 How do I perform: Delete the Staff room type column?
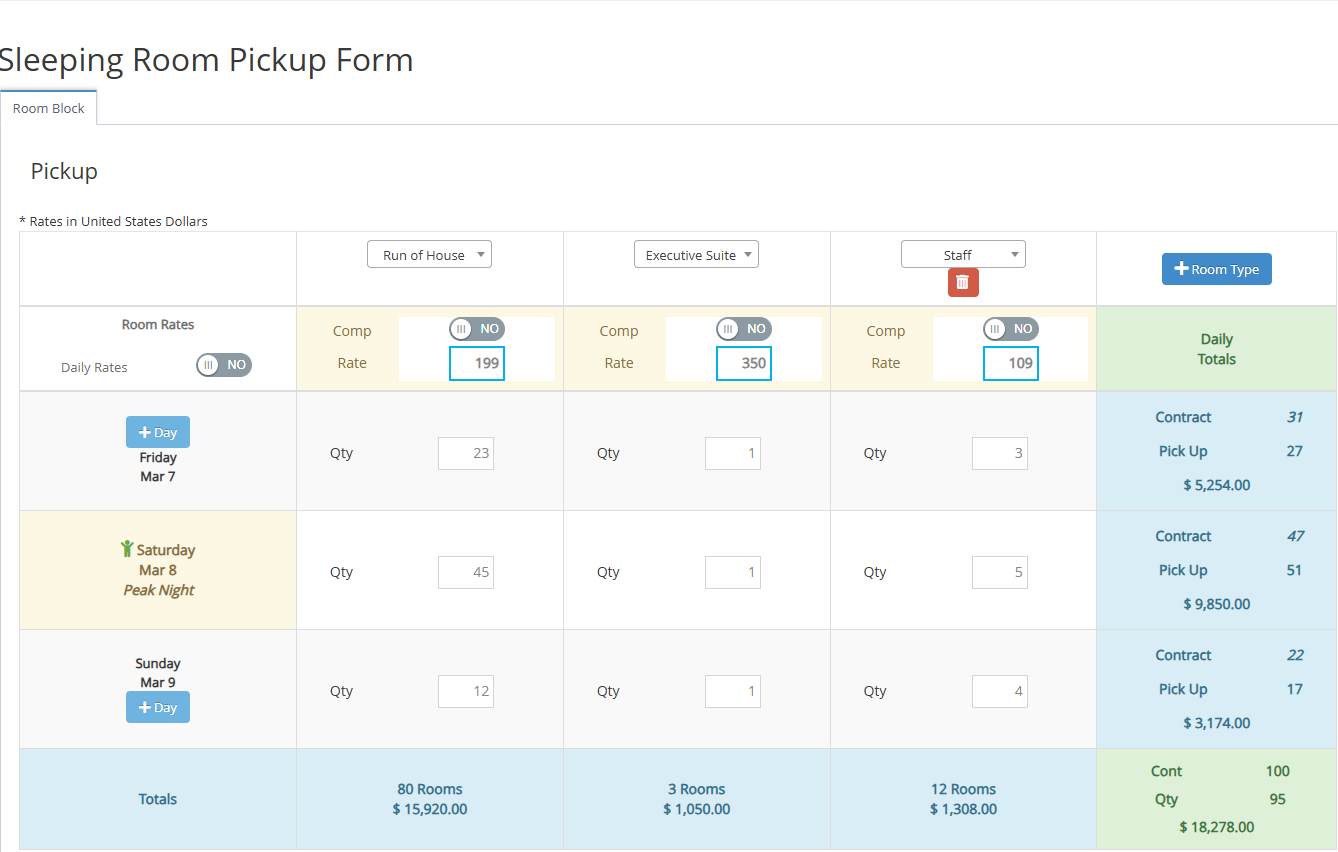tap(963, 282)
